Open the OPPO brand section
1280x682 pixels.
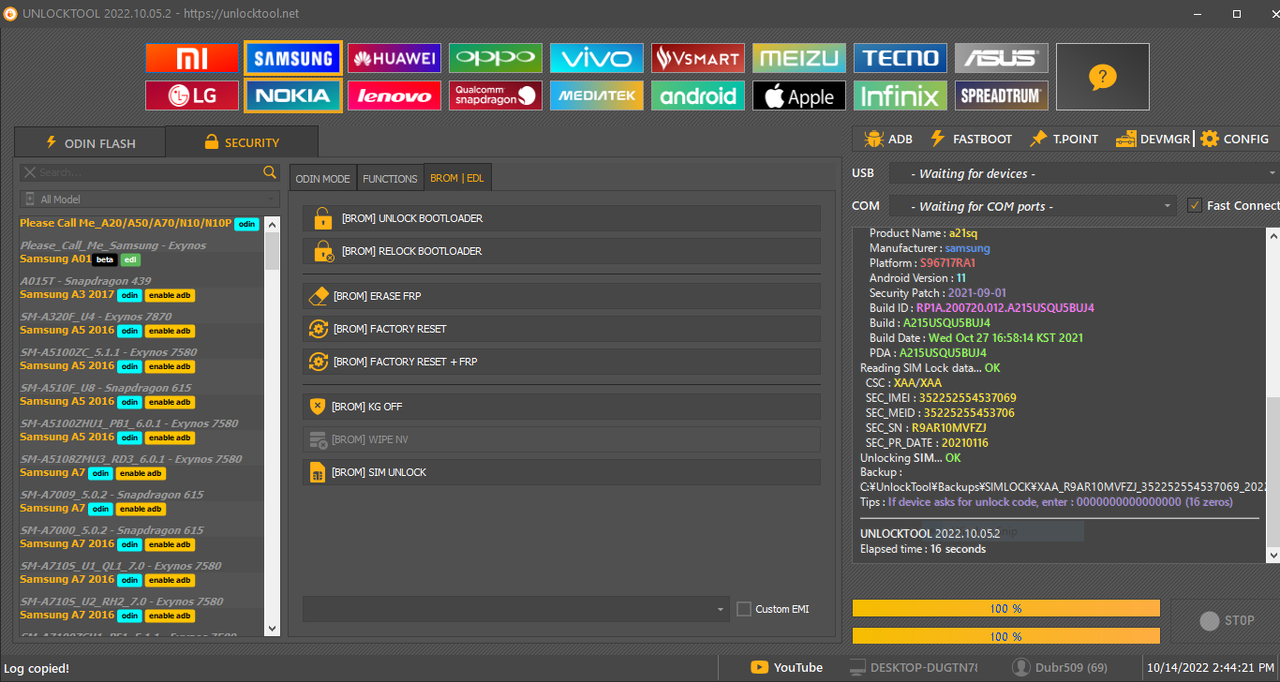[x=495, y=58]
